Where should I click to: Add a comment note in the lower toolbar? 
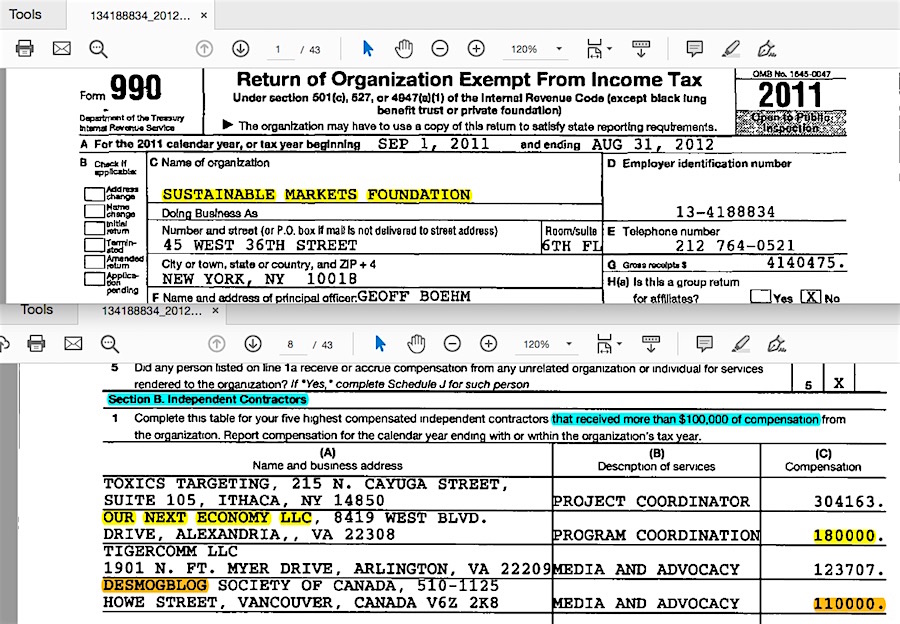point(705,344)
